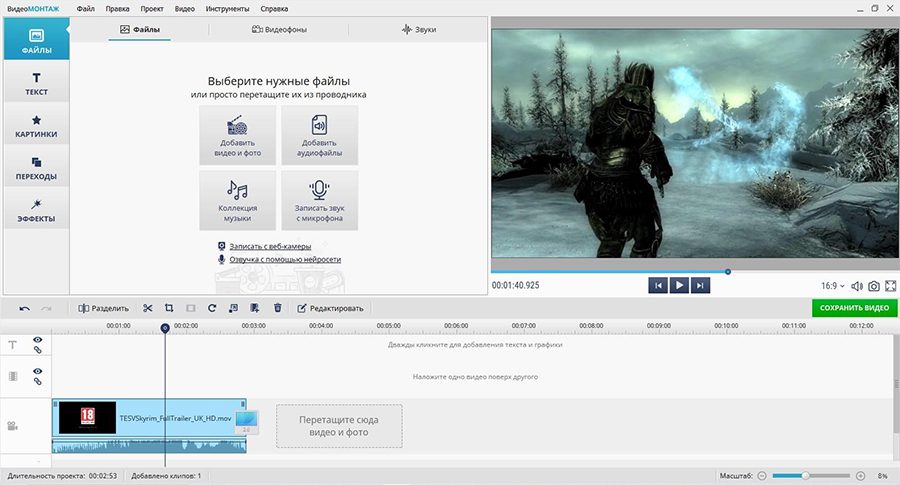Take a snapshot with camera icon
The image size is (900, 485).
point(874,286)
